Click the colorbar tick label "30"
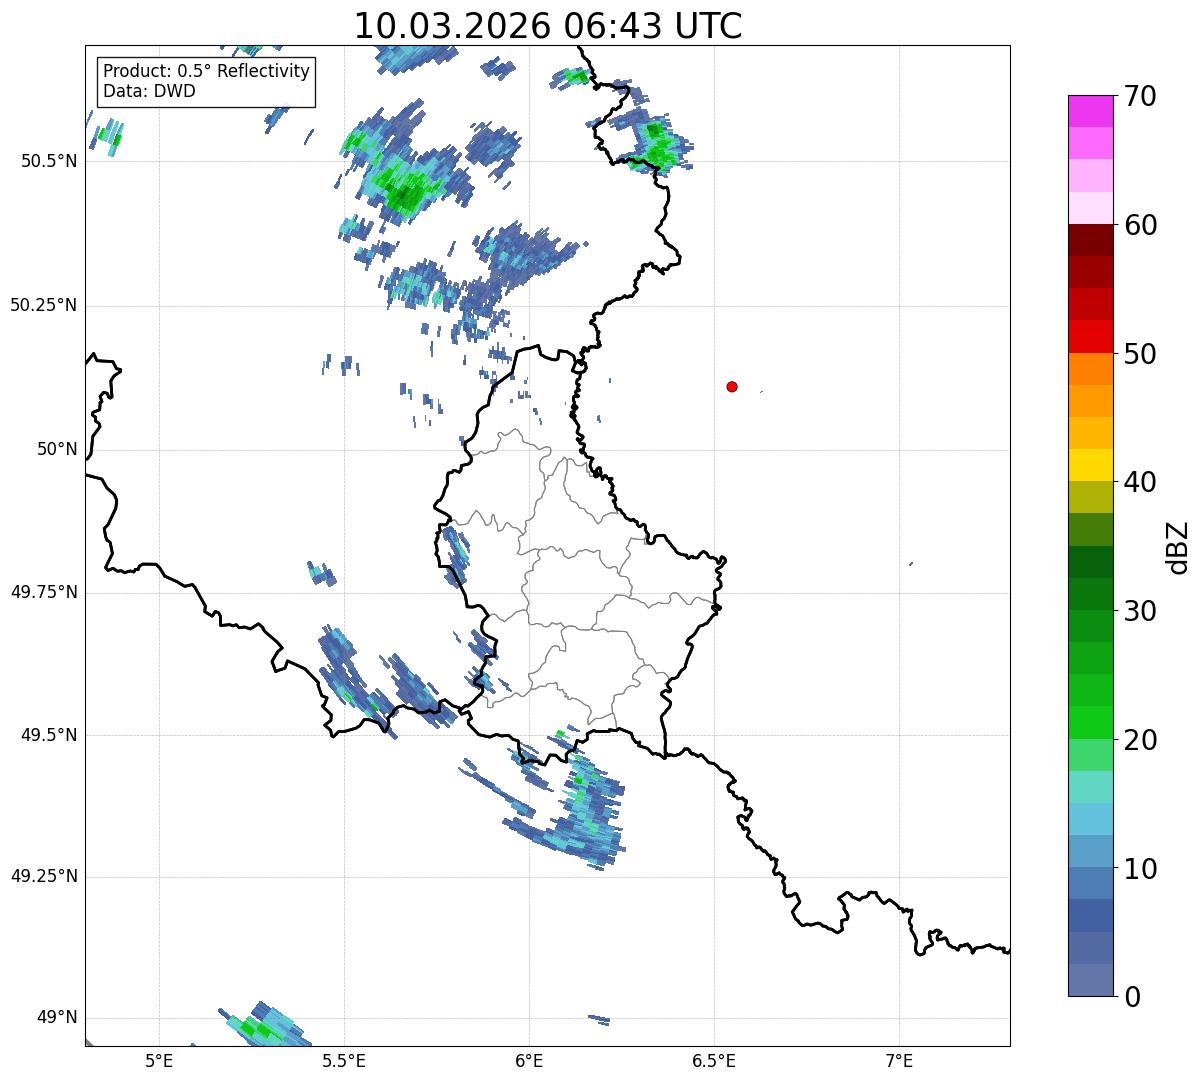This screenshot has height=1081, width=1202. pos(1140,611)
